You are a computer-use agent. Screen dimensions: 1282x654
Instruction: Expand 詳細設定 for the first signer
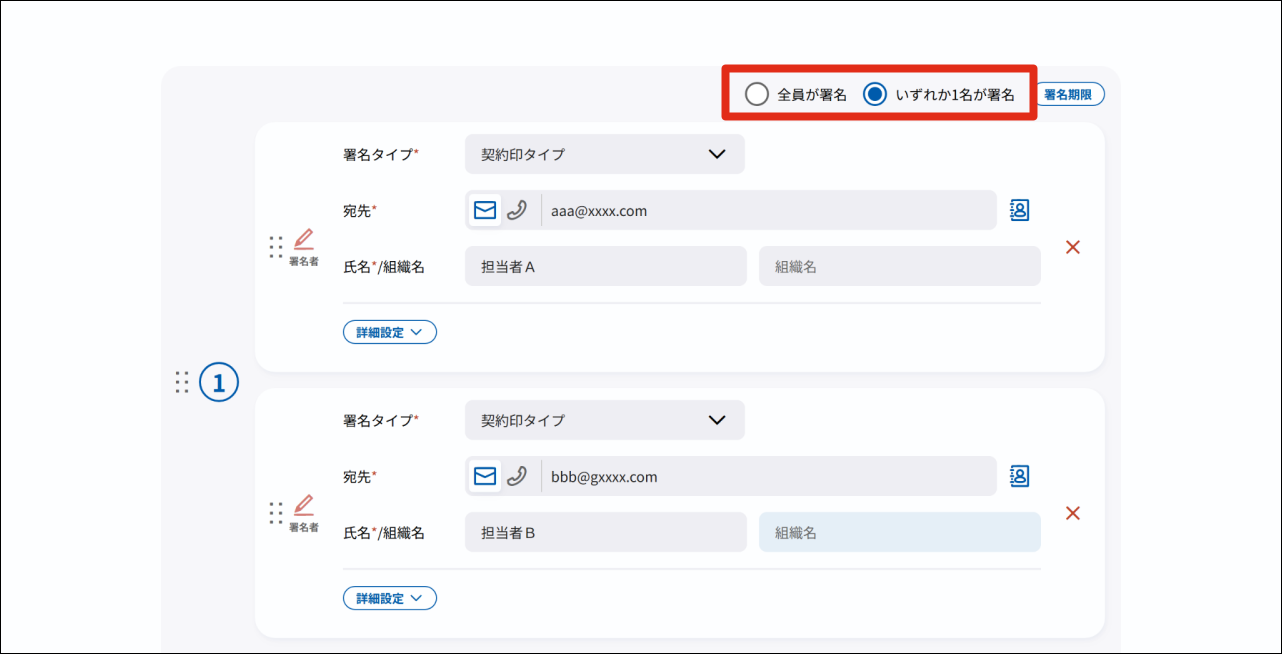(x=389, y=332)
